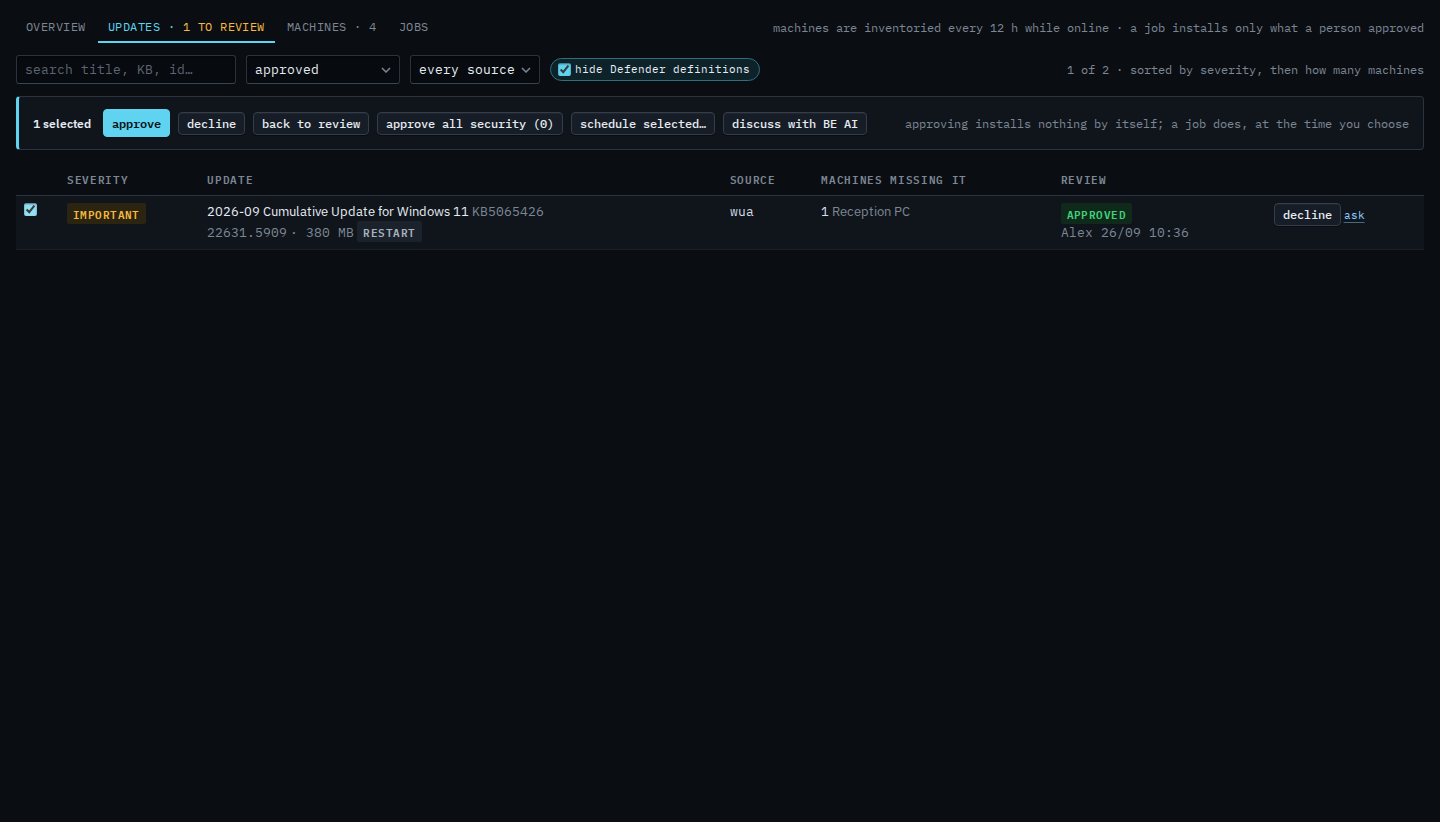Click the KB5065426 identifier
Image resolution: width=1440 pixels, height=822 pixels.
coord(508,211)
